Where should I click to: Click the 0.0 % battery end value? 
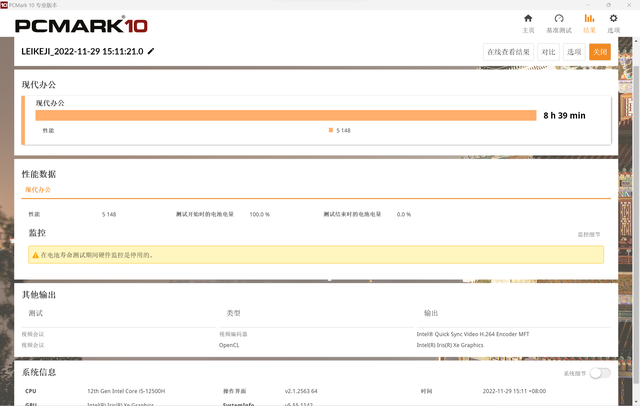[x=404, y=214]
